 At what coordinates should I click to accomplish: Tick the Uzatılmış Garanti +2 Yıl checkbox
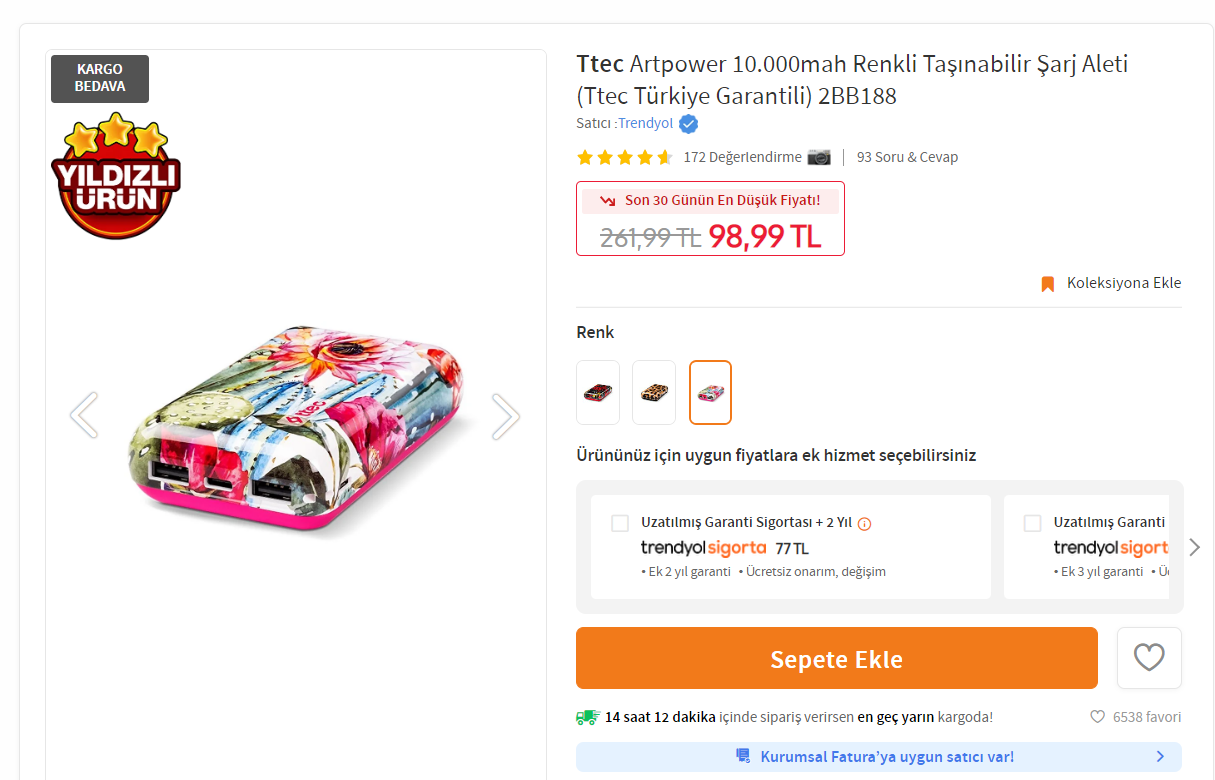coord(620,523)
